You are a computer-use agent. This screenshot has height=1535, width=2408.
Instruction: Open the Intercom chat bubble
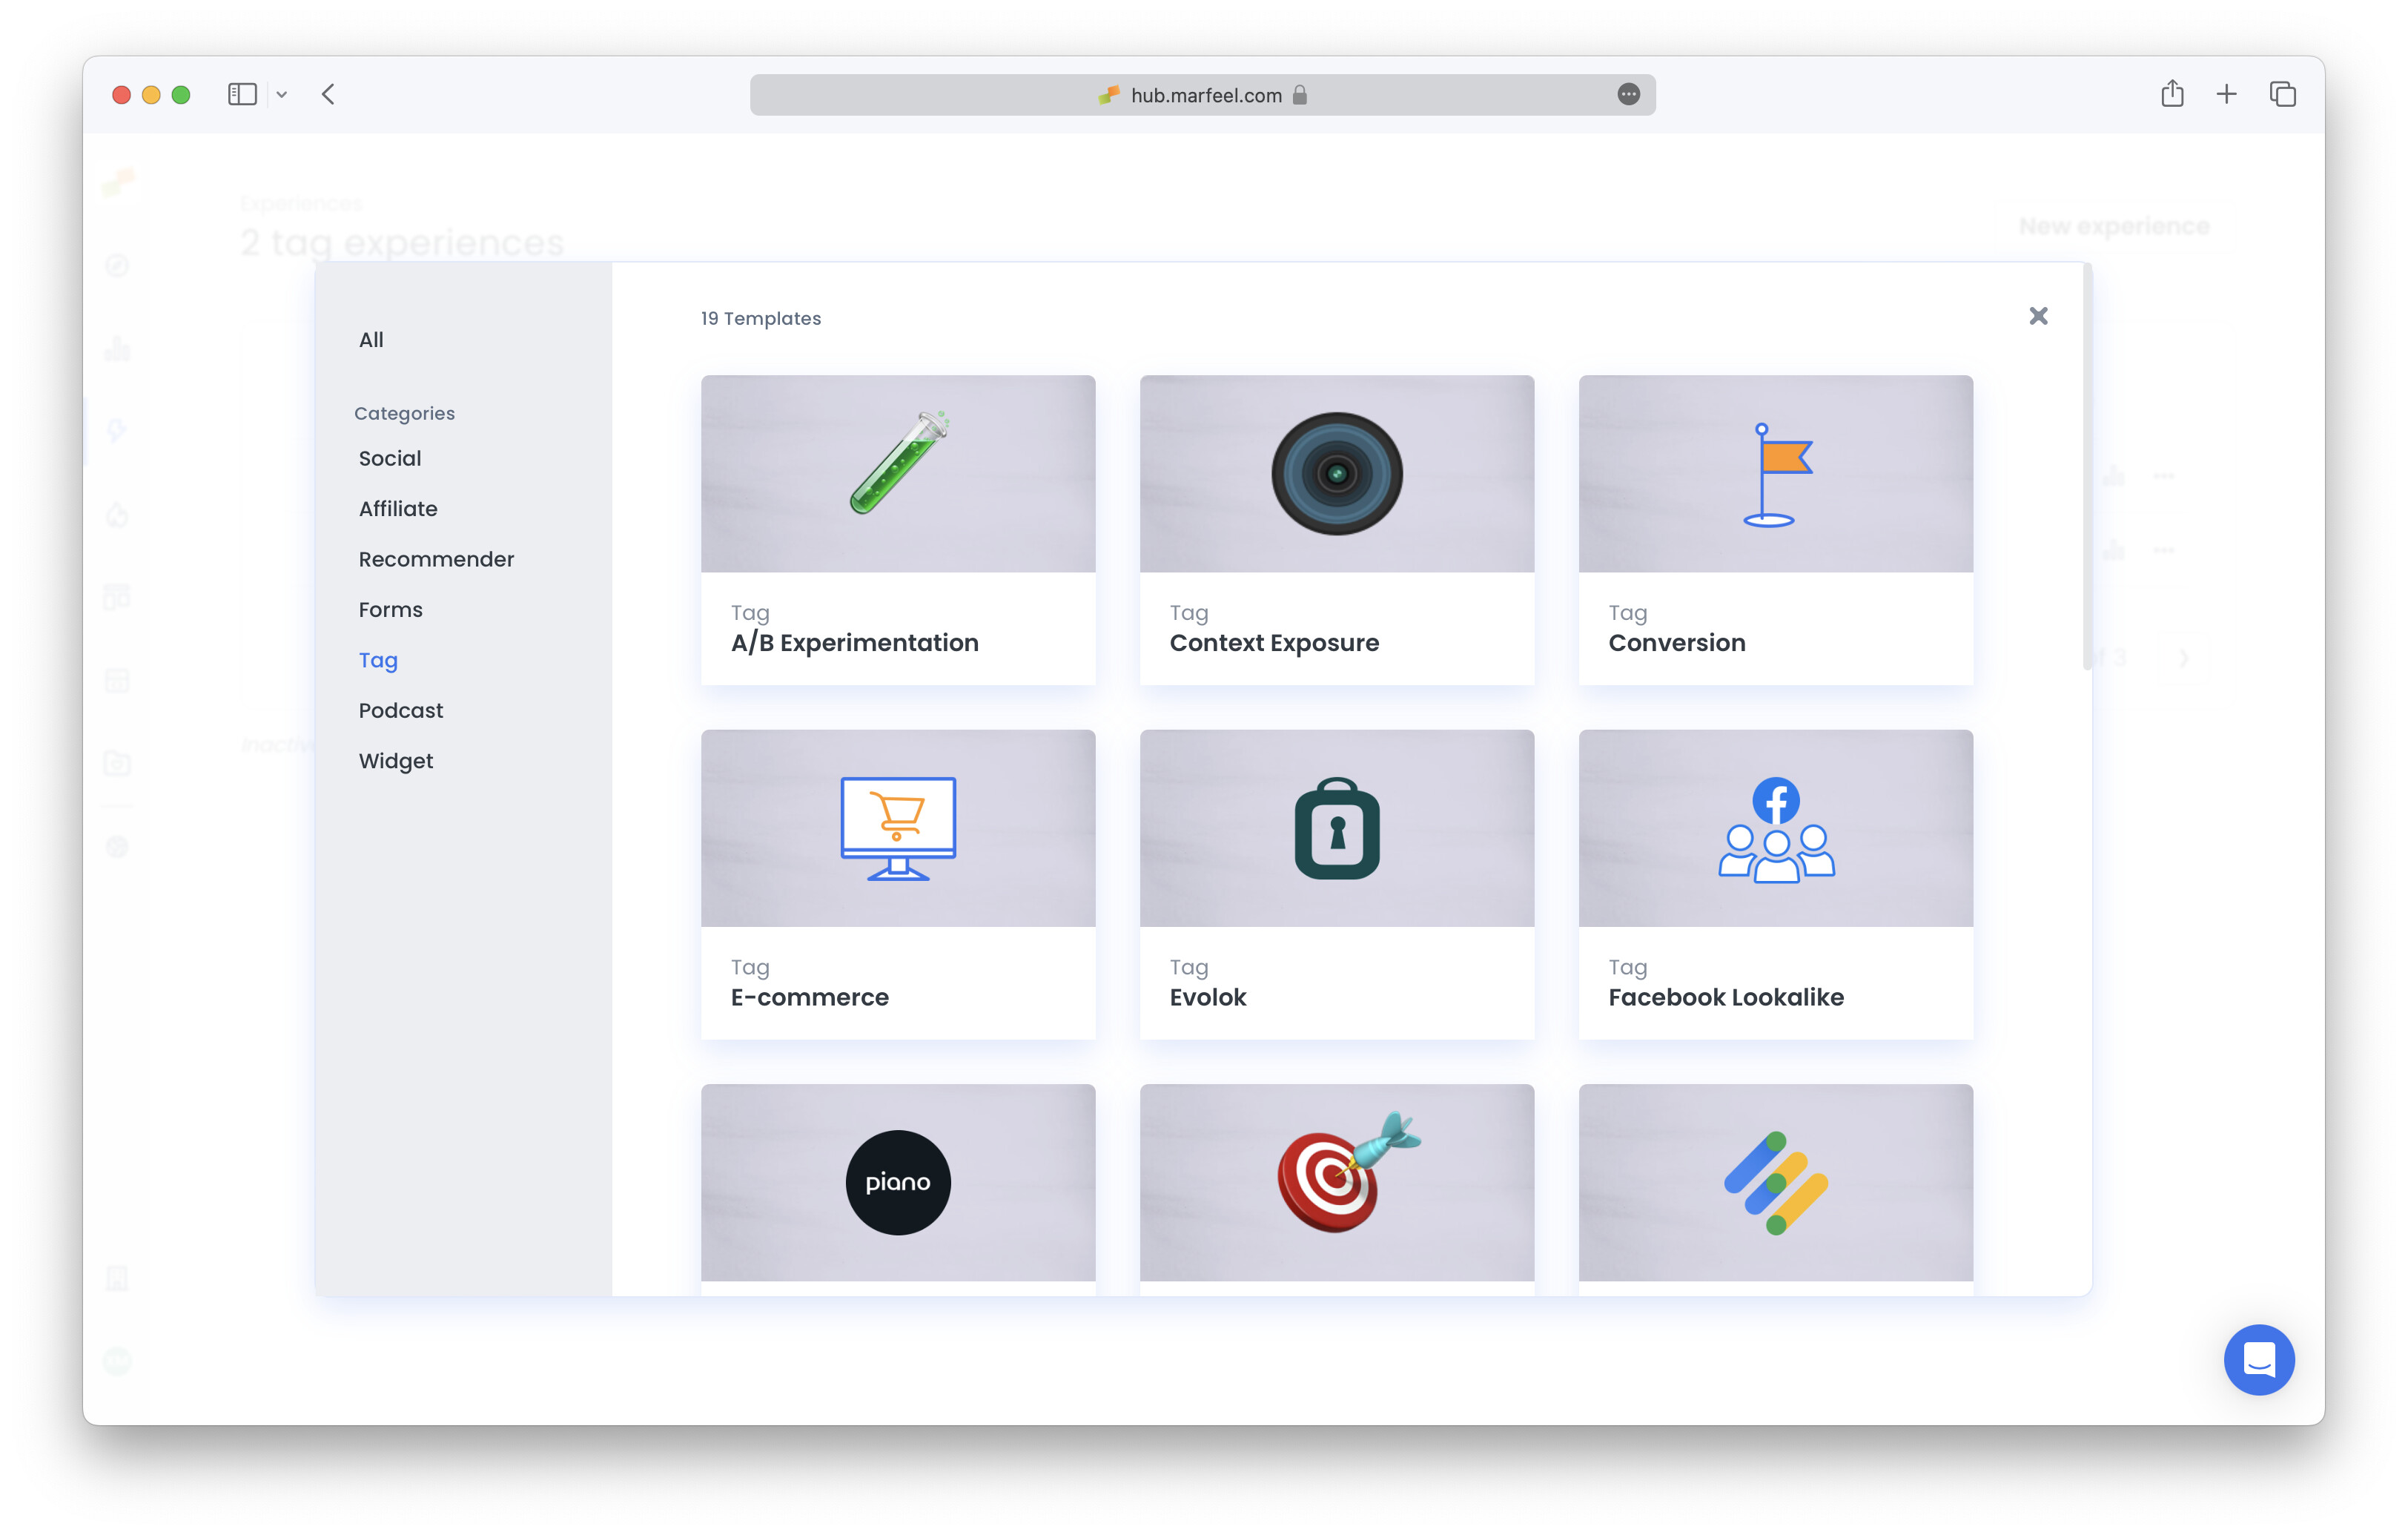coord(2259,1360)
